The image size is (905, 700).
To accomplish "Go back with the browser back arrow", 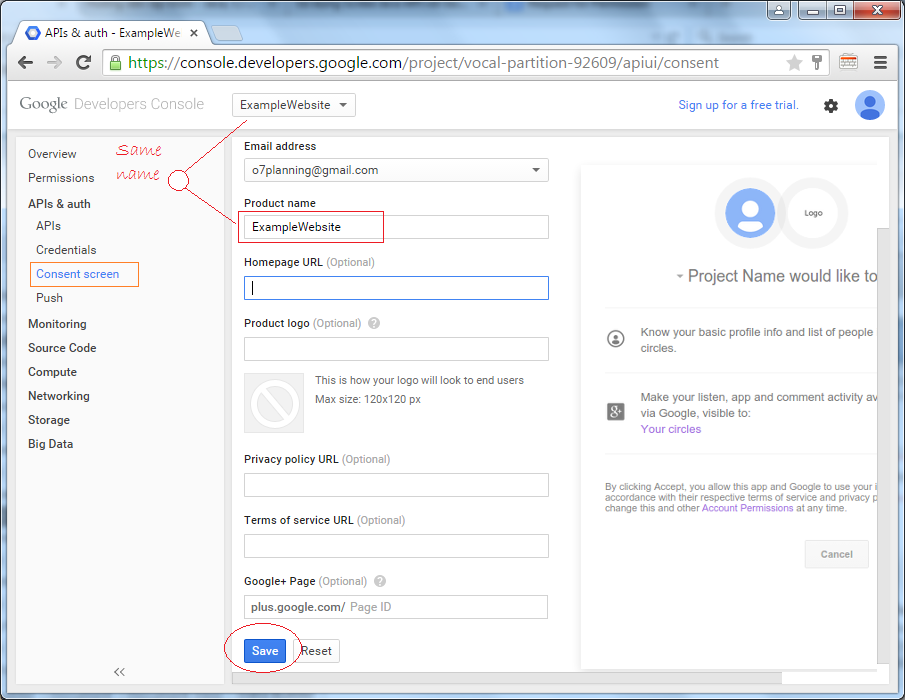I will (25, 62).
